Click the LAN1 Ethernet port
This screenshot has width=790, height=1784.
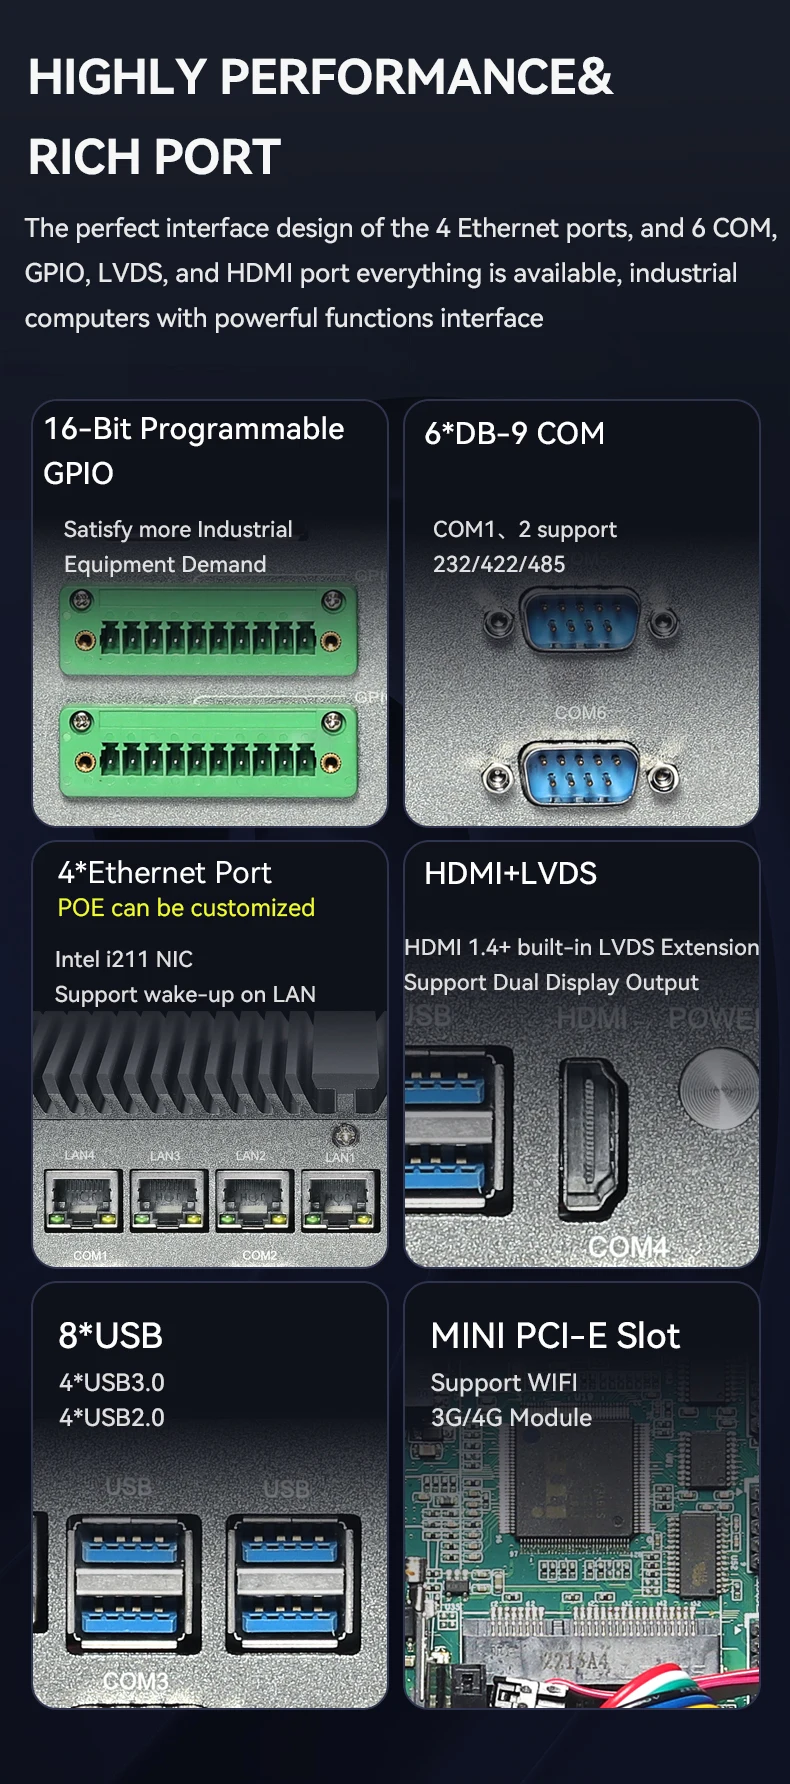point(341,1200)
